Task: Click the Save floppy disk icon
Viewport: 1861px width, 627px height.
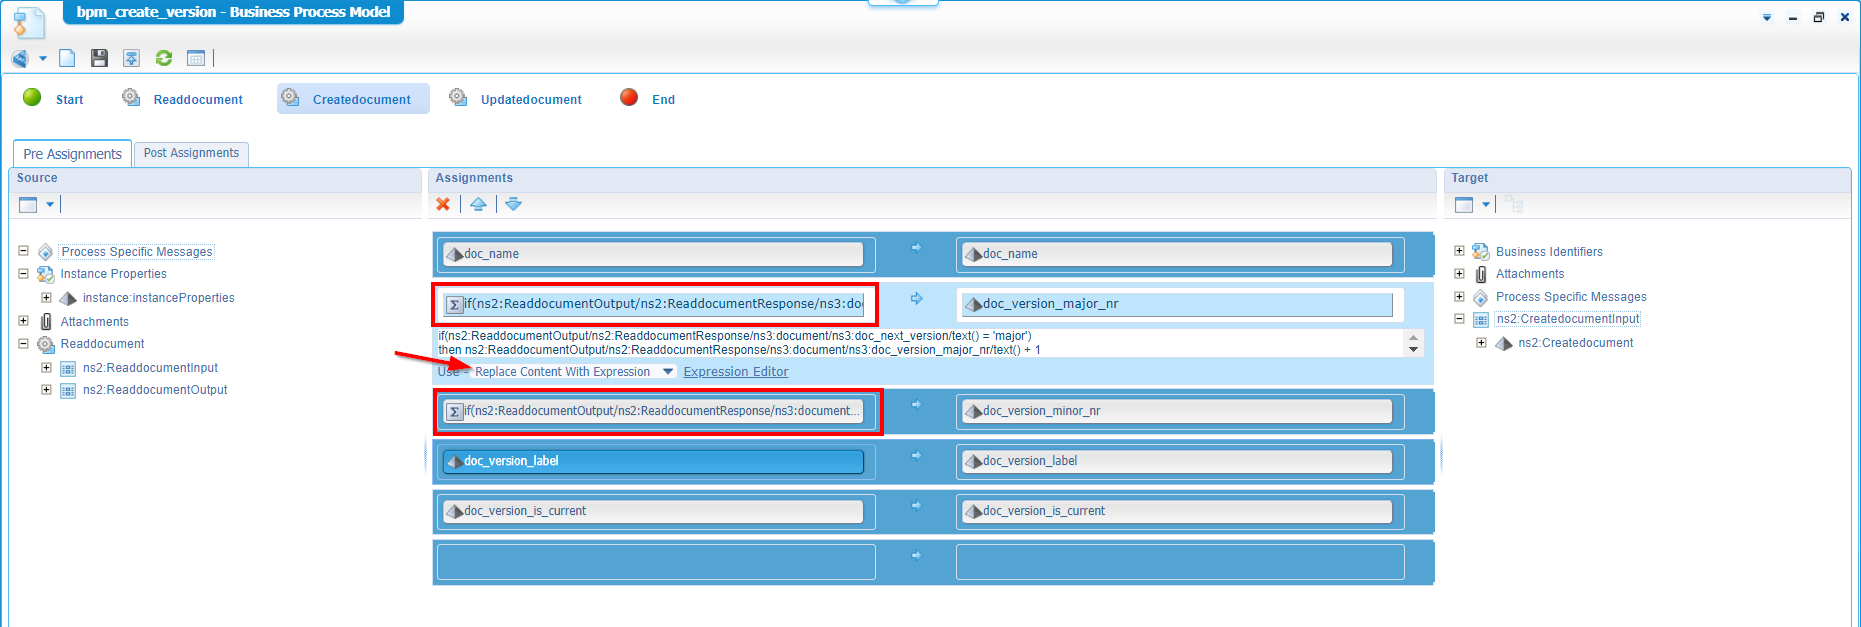Action: (99, 59)
